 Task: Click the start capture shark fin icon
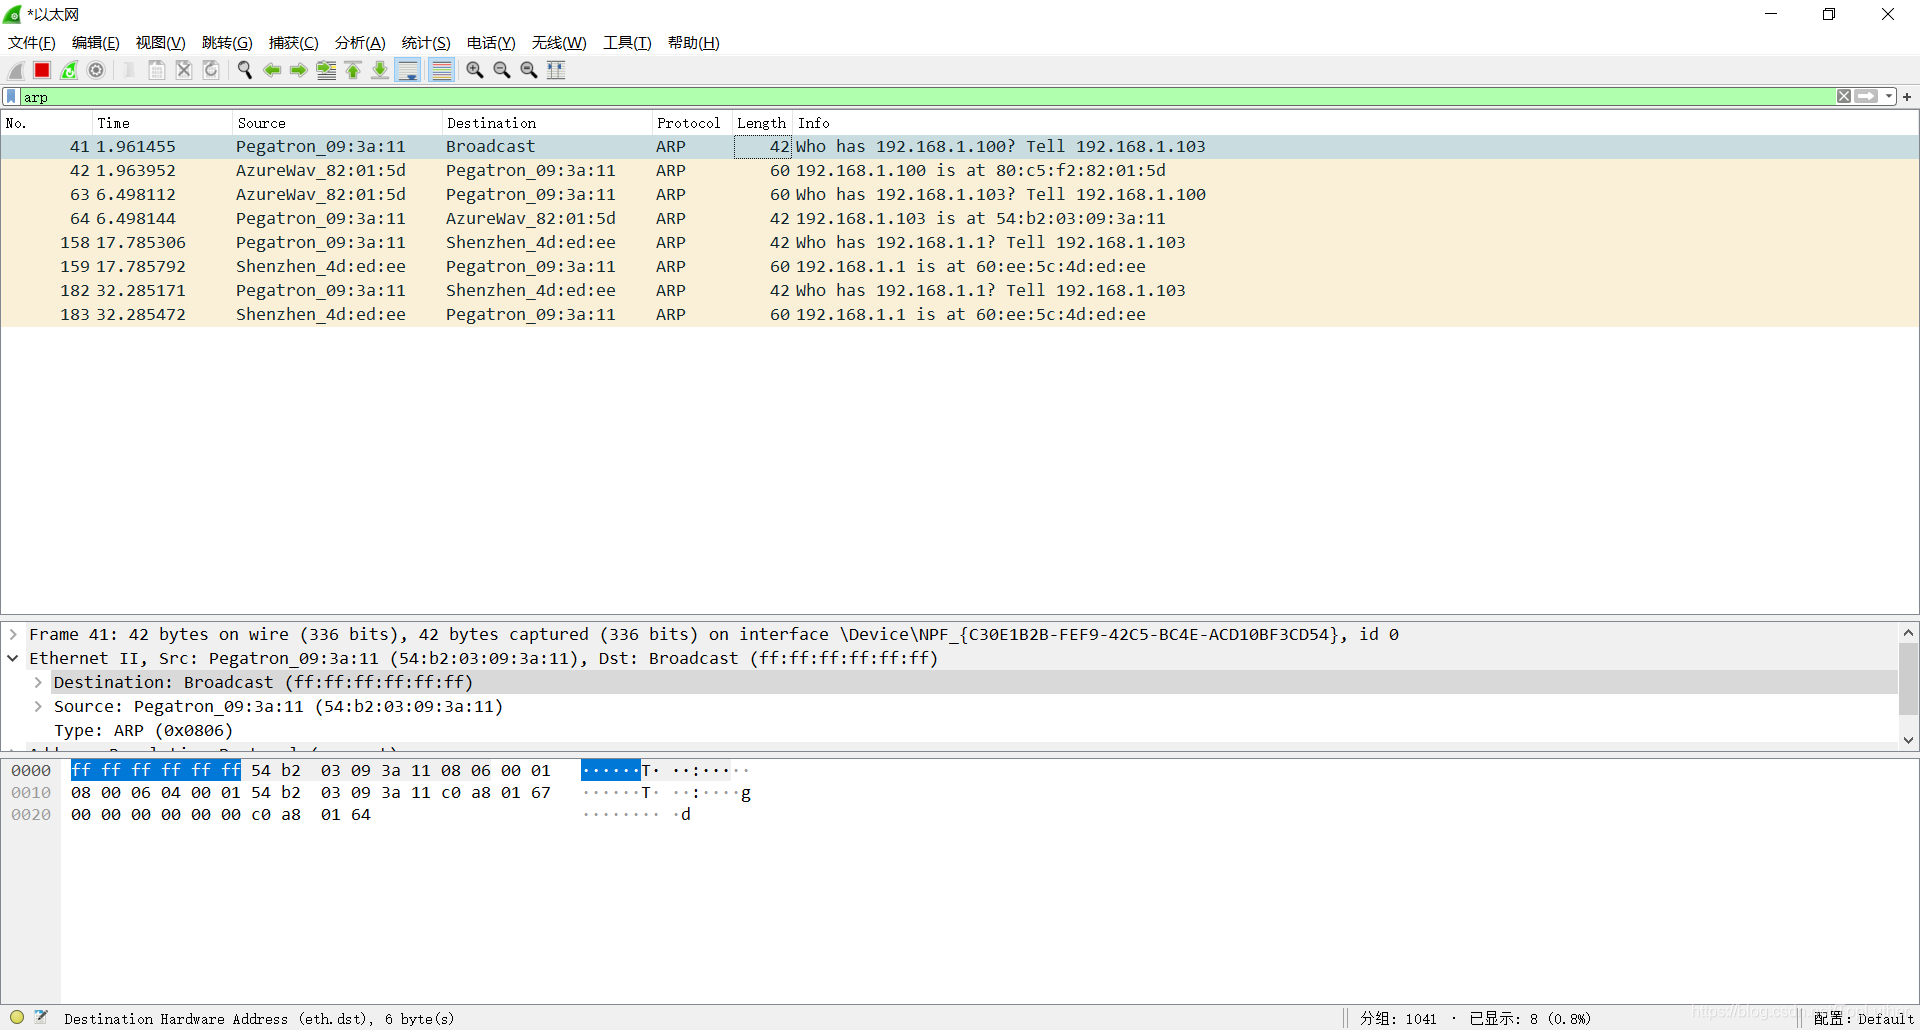click(x=16, y=70)
